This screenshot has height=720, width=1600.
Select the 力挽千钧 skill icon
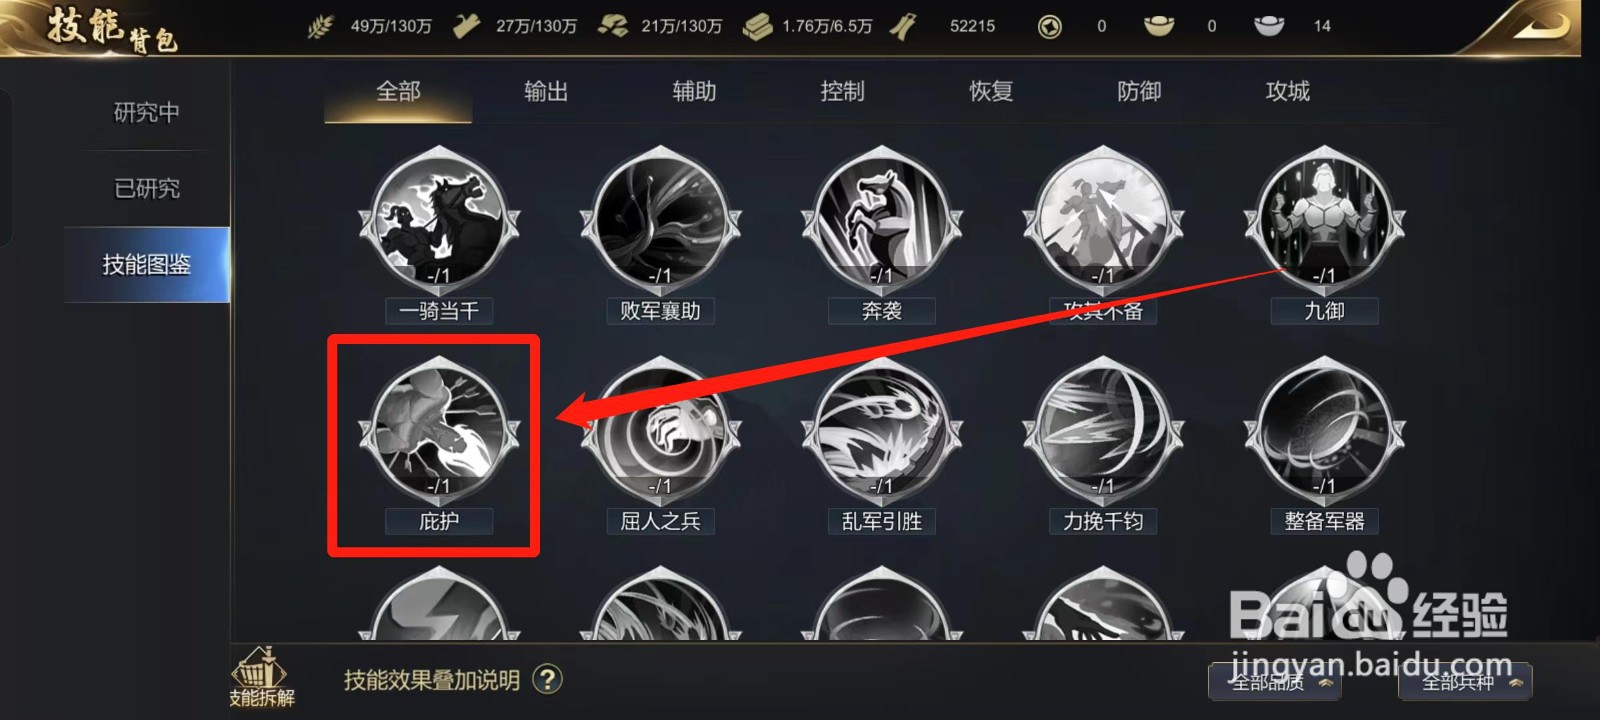[x=1103, y=433]
